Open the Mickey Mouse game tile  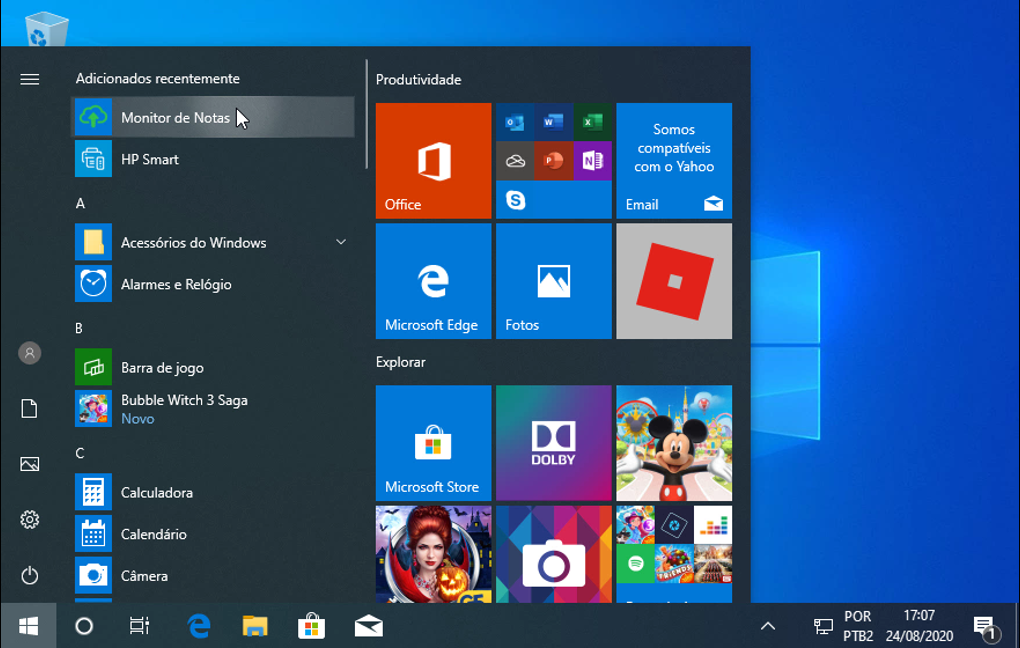(674, 443)
